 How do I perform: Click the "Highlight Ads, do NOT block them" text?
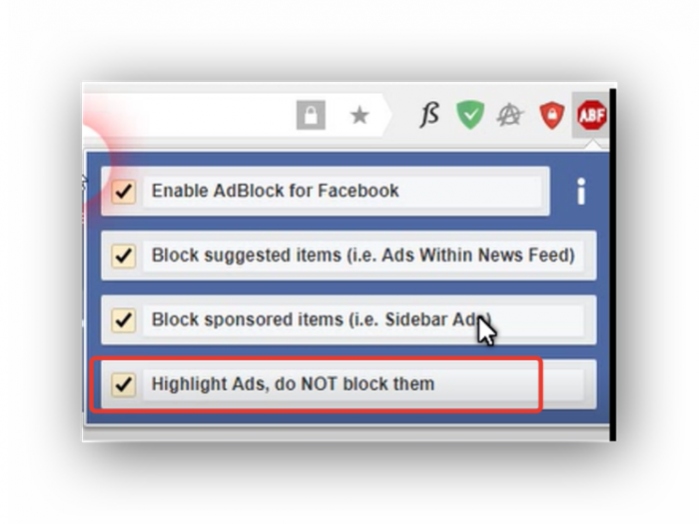(x=293, y=384)
